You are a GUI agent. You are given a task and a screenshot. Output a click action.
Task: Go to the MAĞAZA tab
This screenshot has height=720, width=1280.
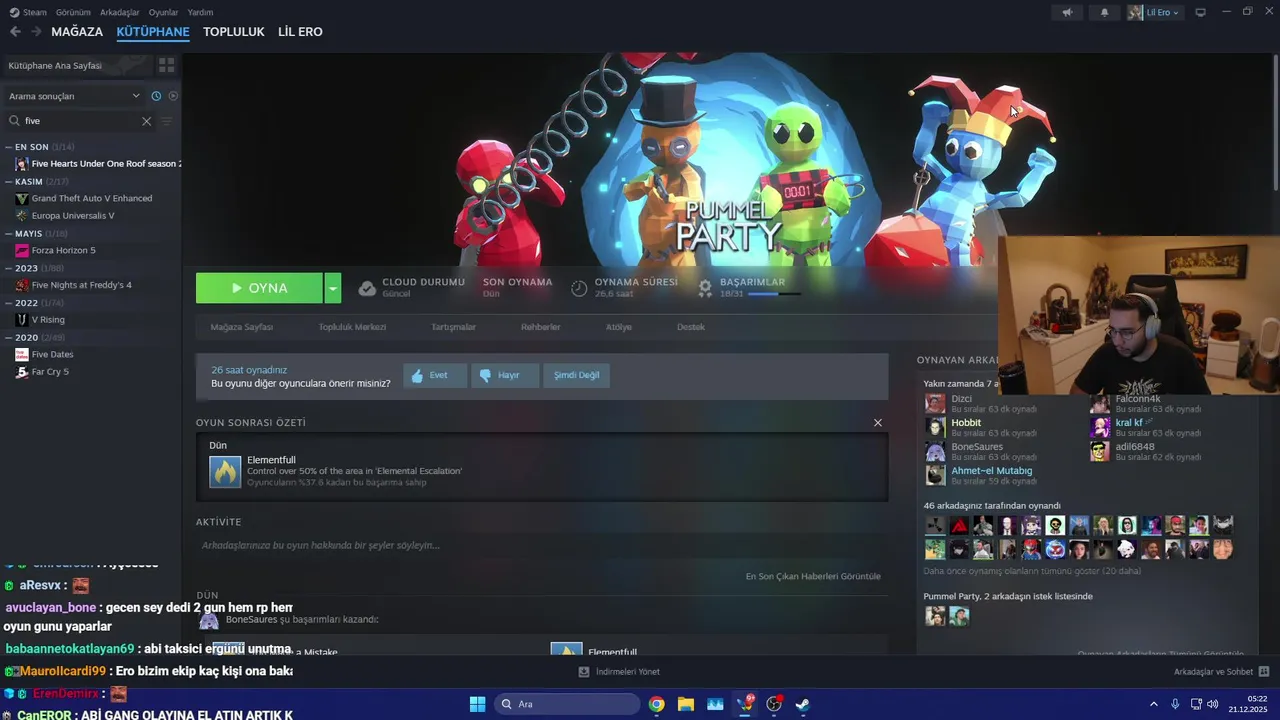[x=77, y=32]
